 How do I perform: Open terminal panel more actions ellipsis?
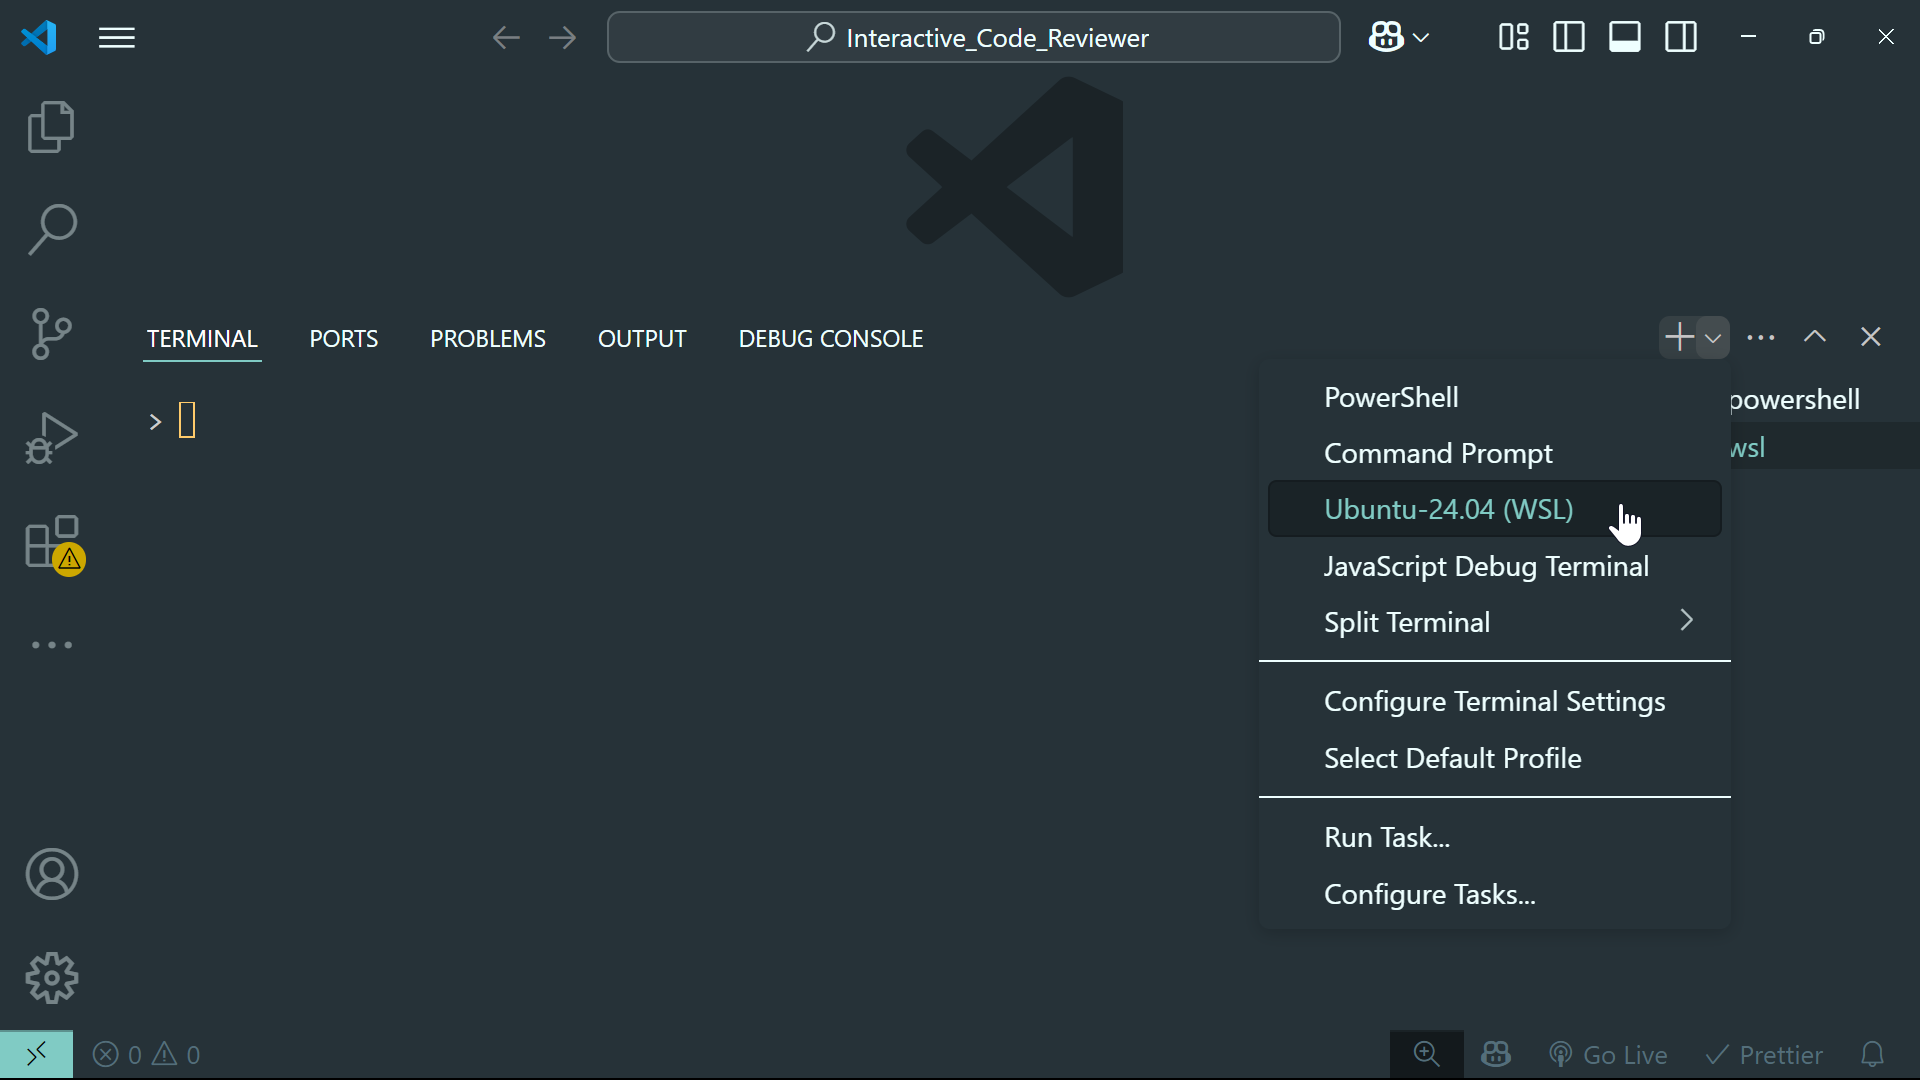click(x=1761, y=338)
